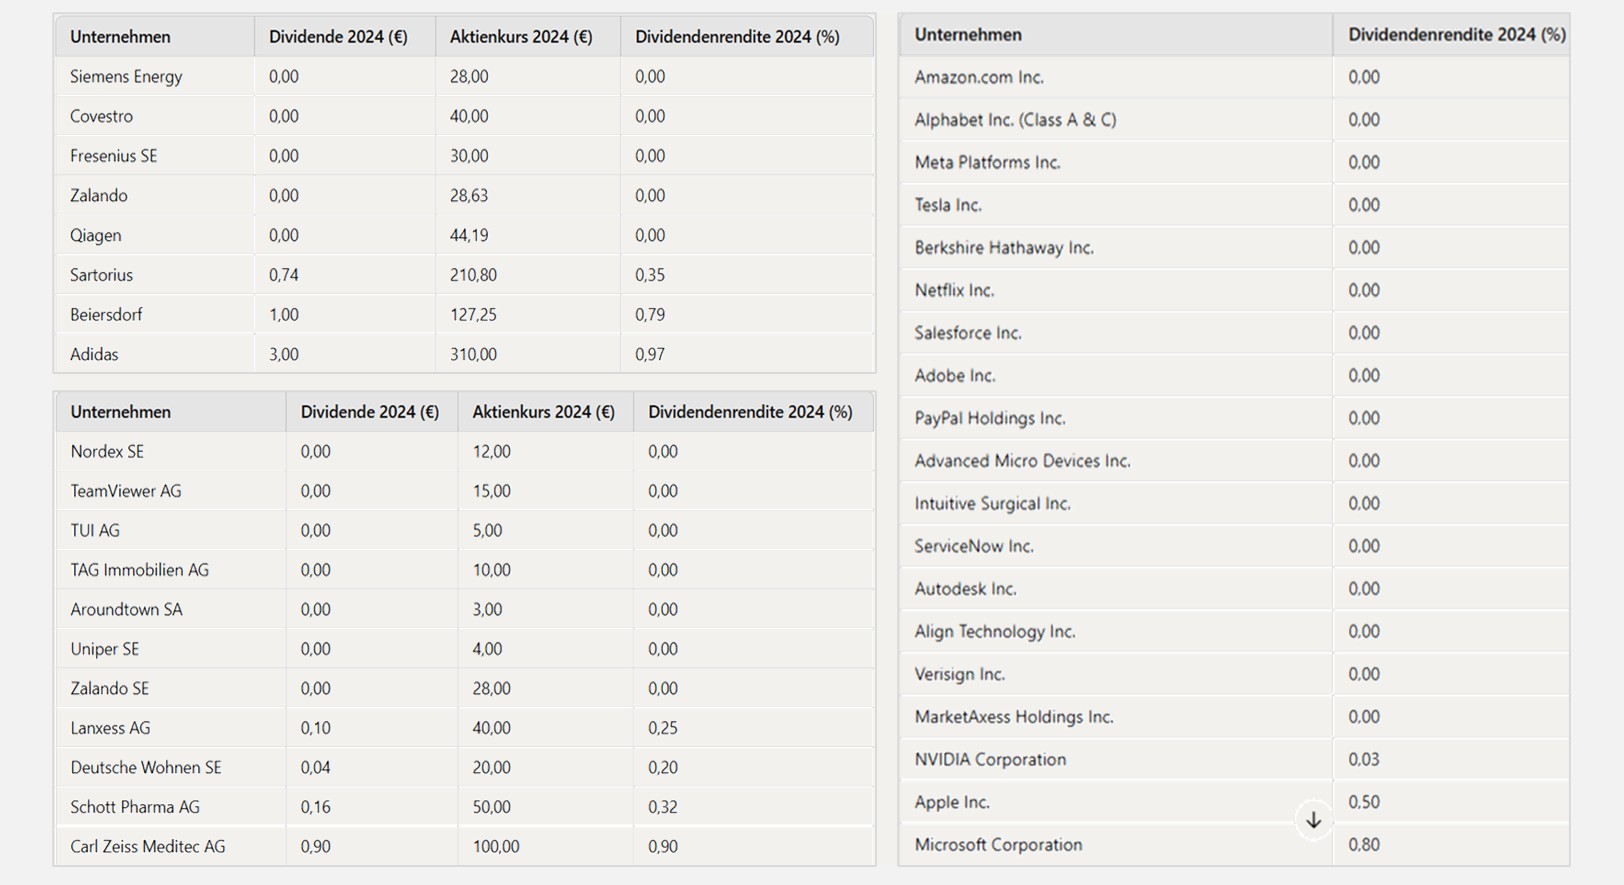Select the Apple Inc. cell

pyautogui.click(x=952, y=802)
